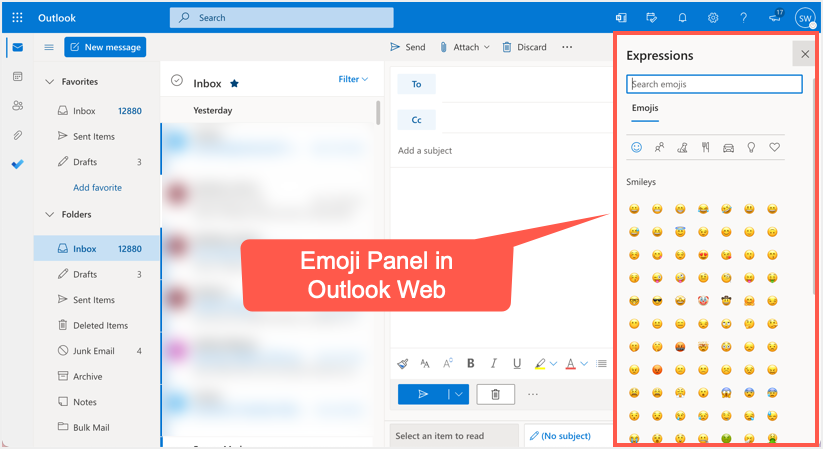Select the Objects lightbulb emoji category

751,148
